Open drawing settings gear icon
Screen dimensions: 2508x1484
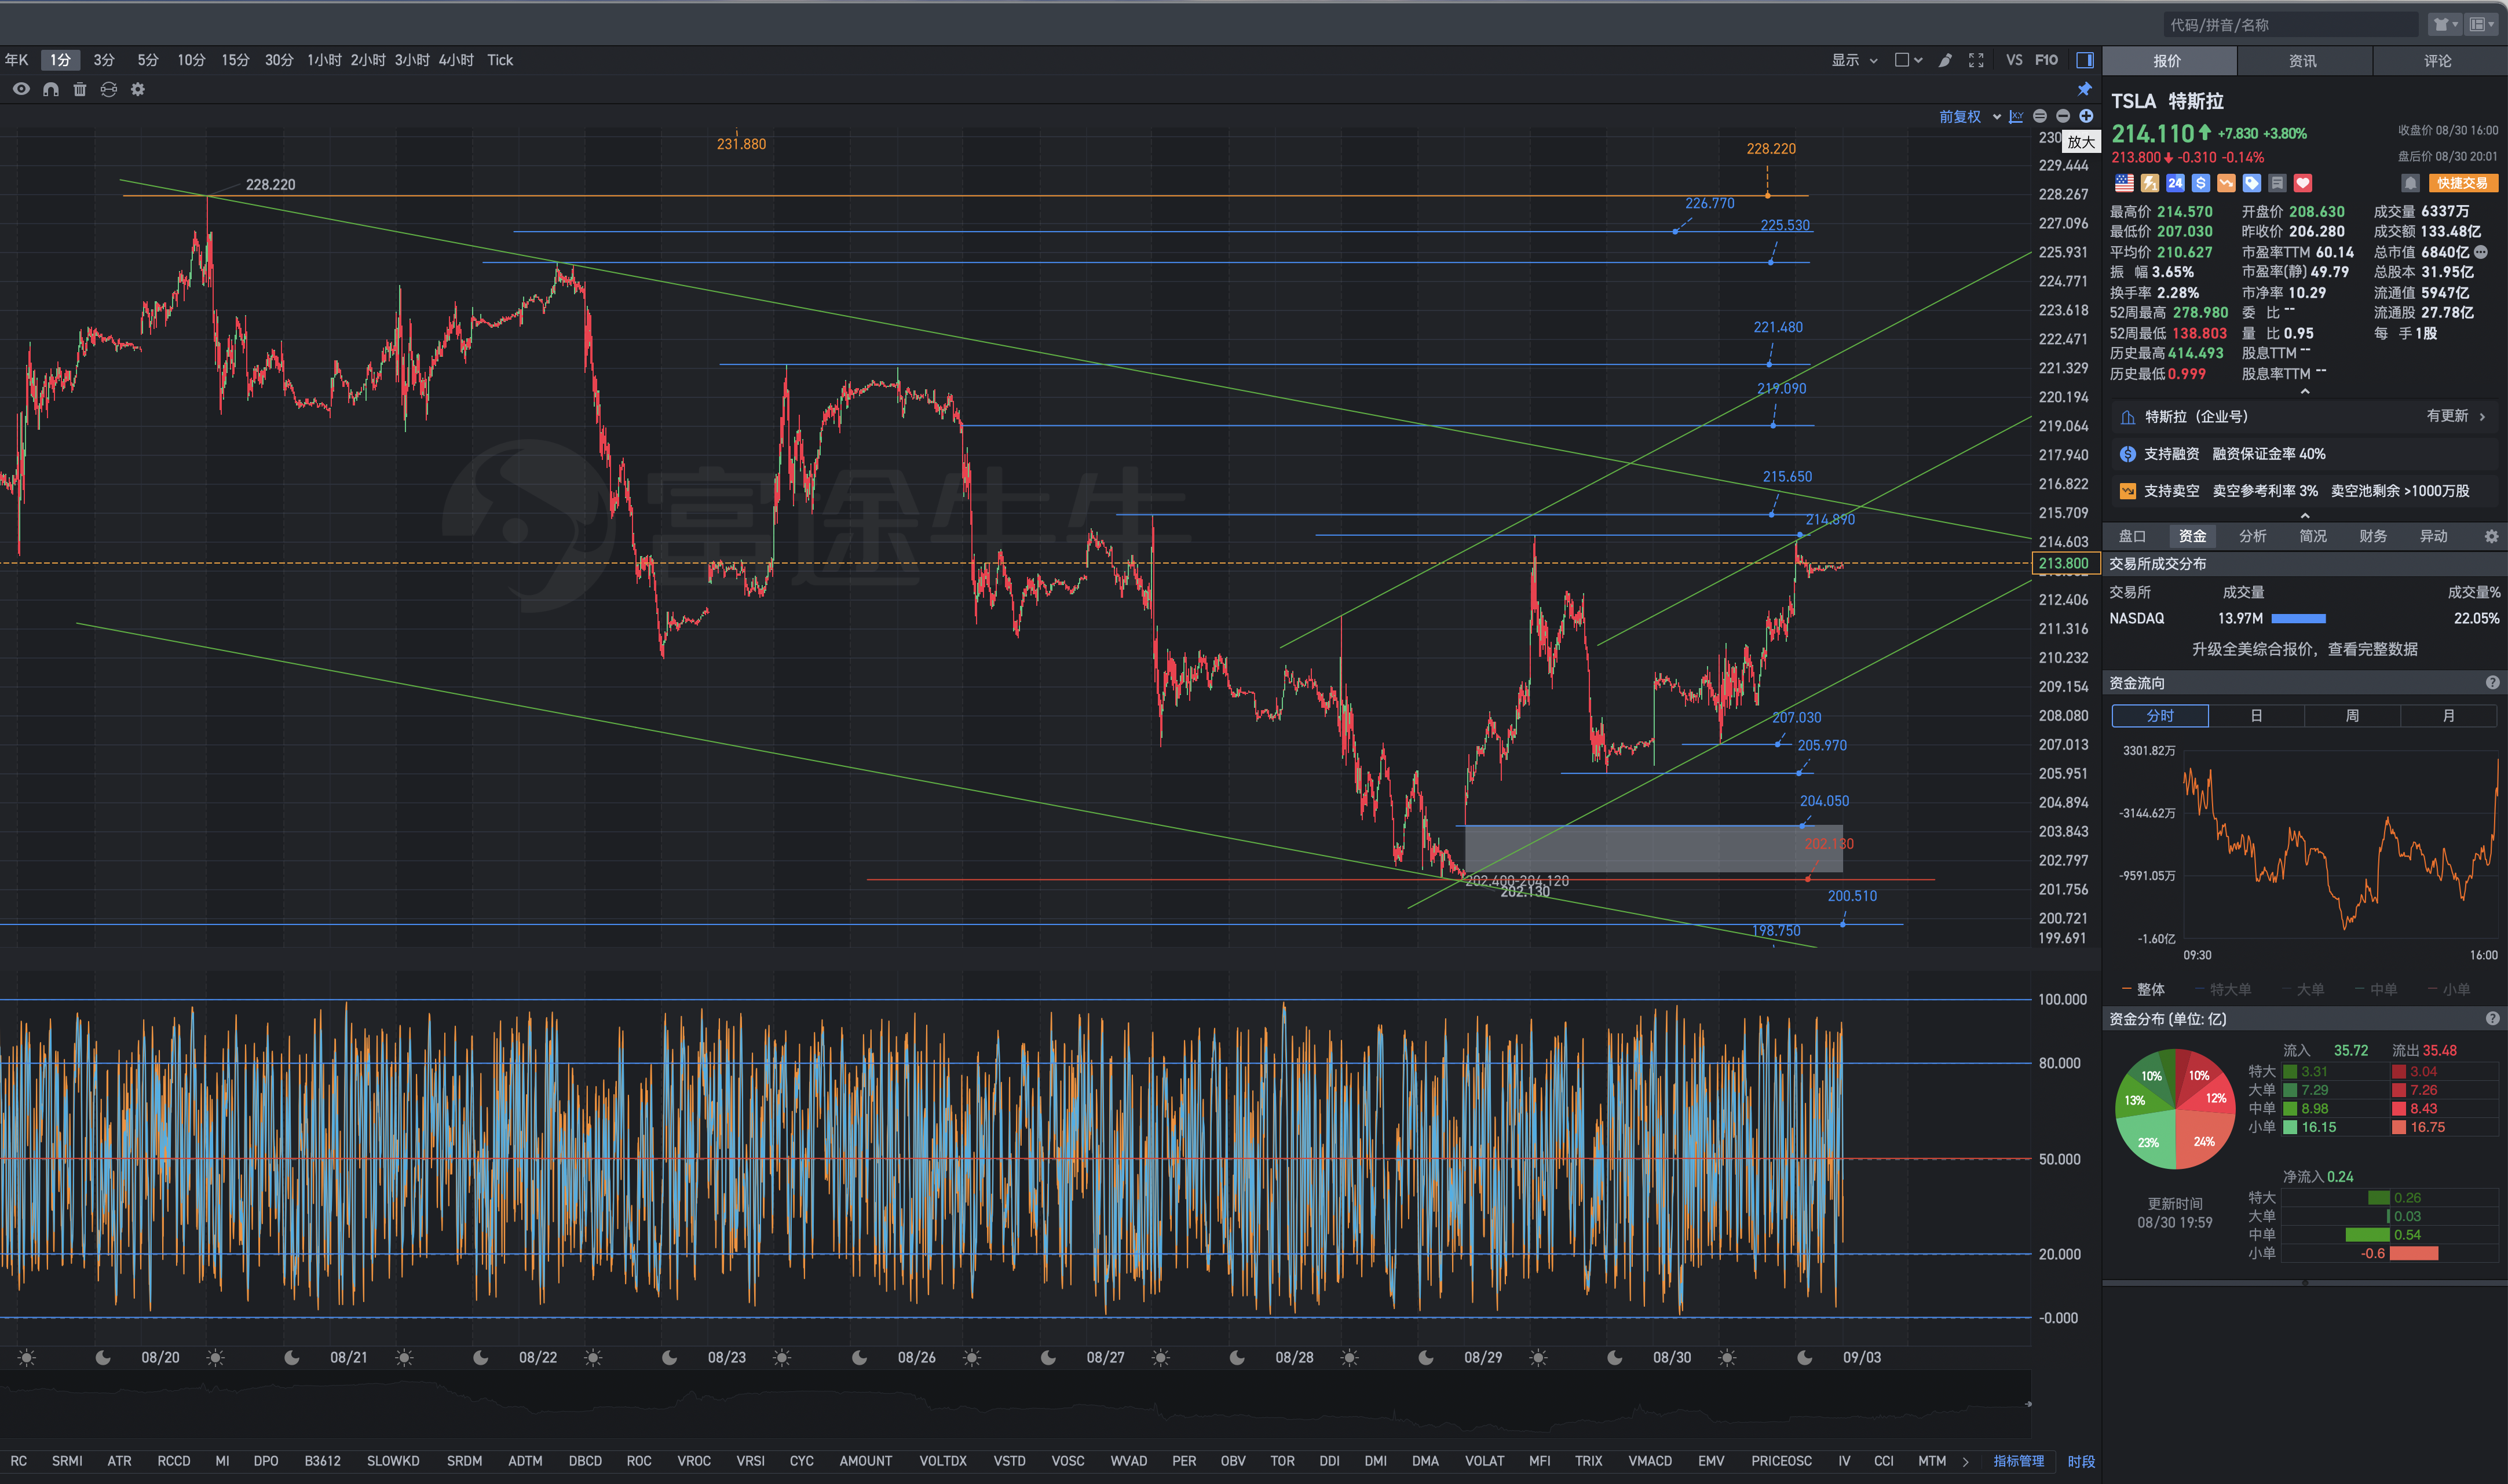pyautogui.click(x=138, y=89)
